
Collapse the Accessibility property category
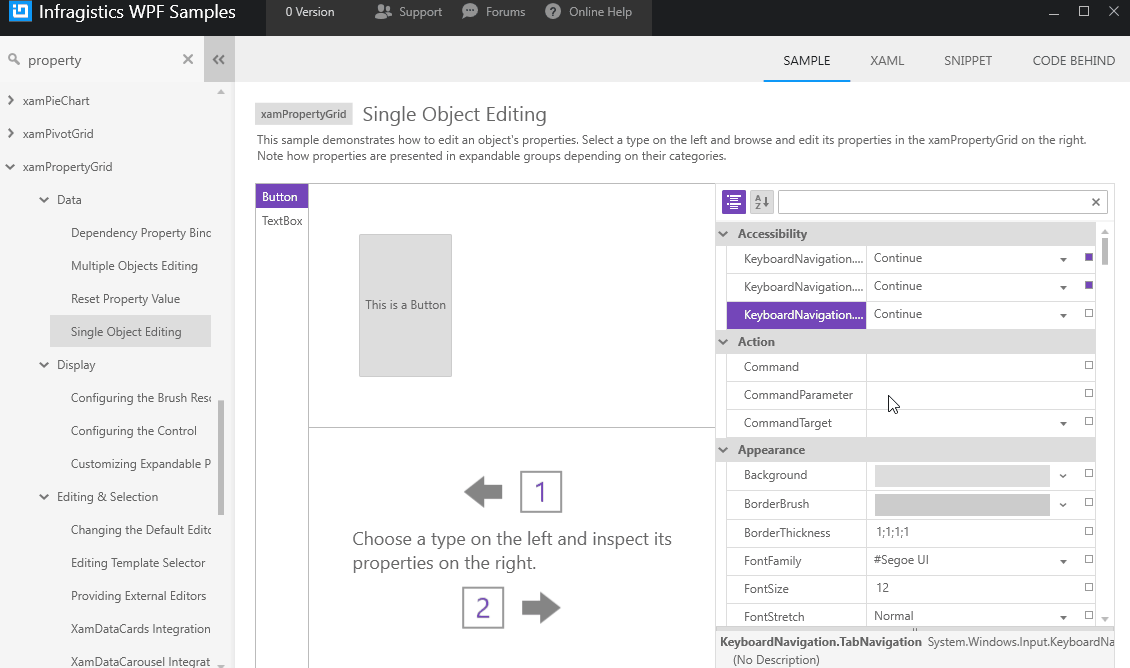723,233
